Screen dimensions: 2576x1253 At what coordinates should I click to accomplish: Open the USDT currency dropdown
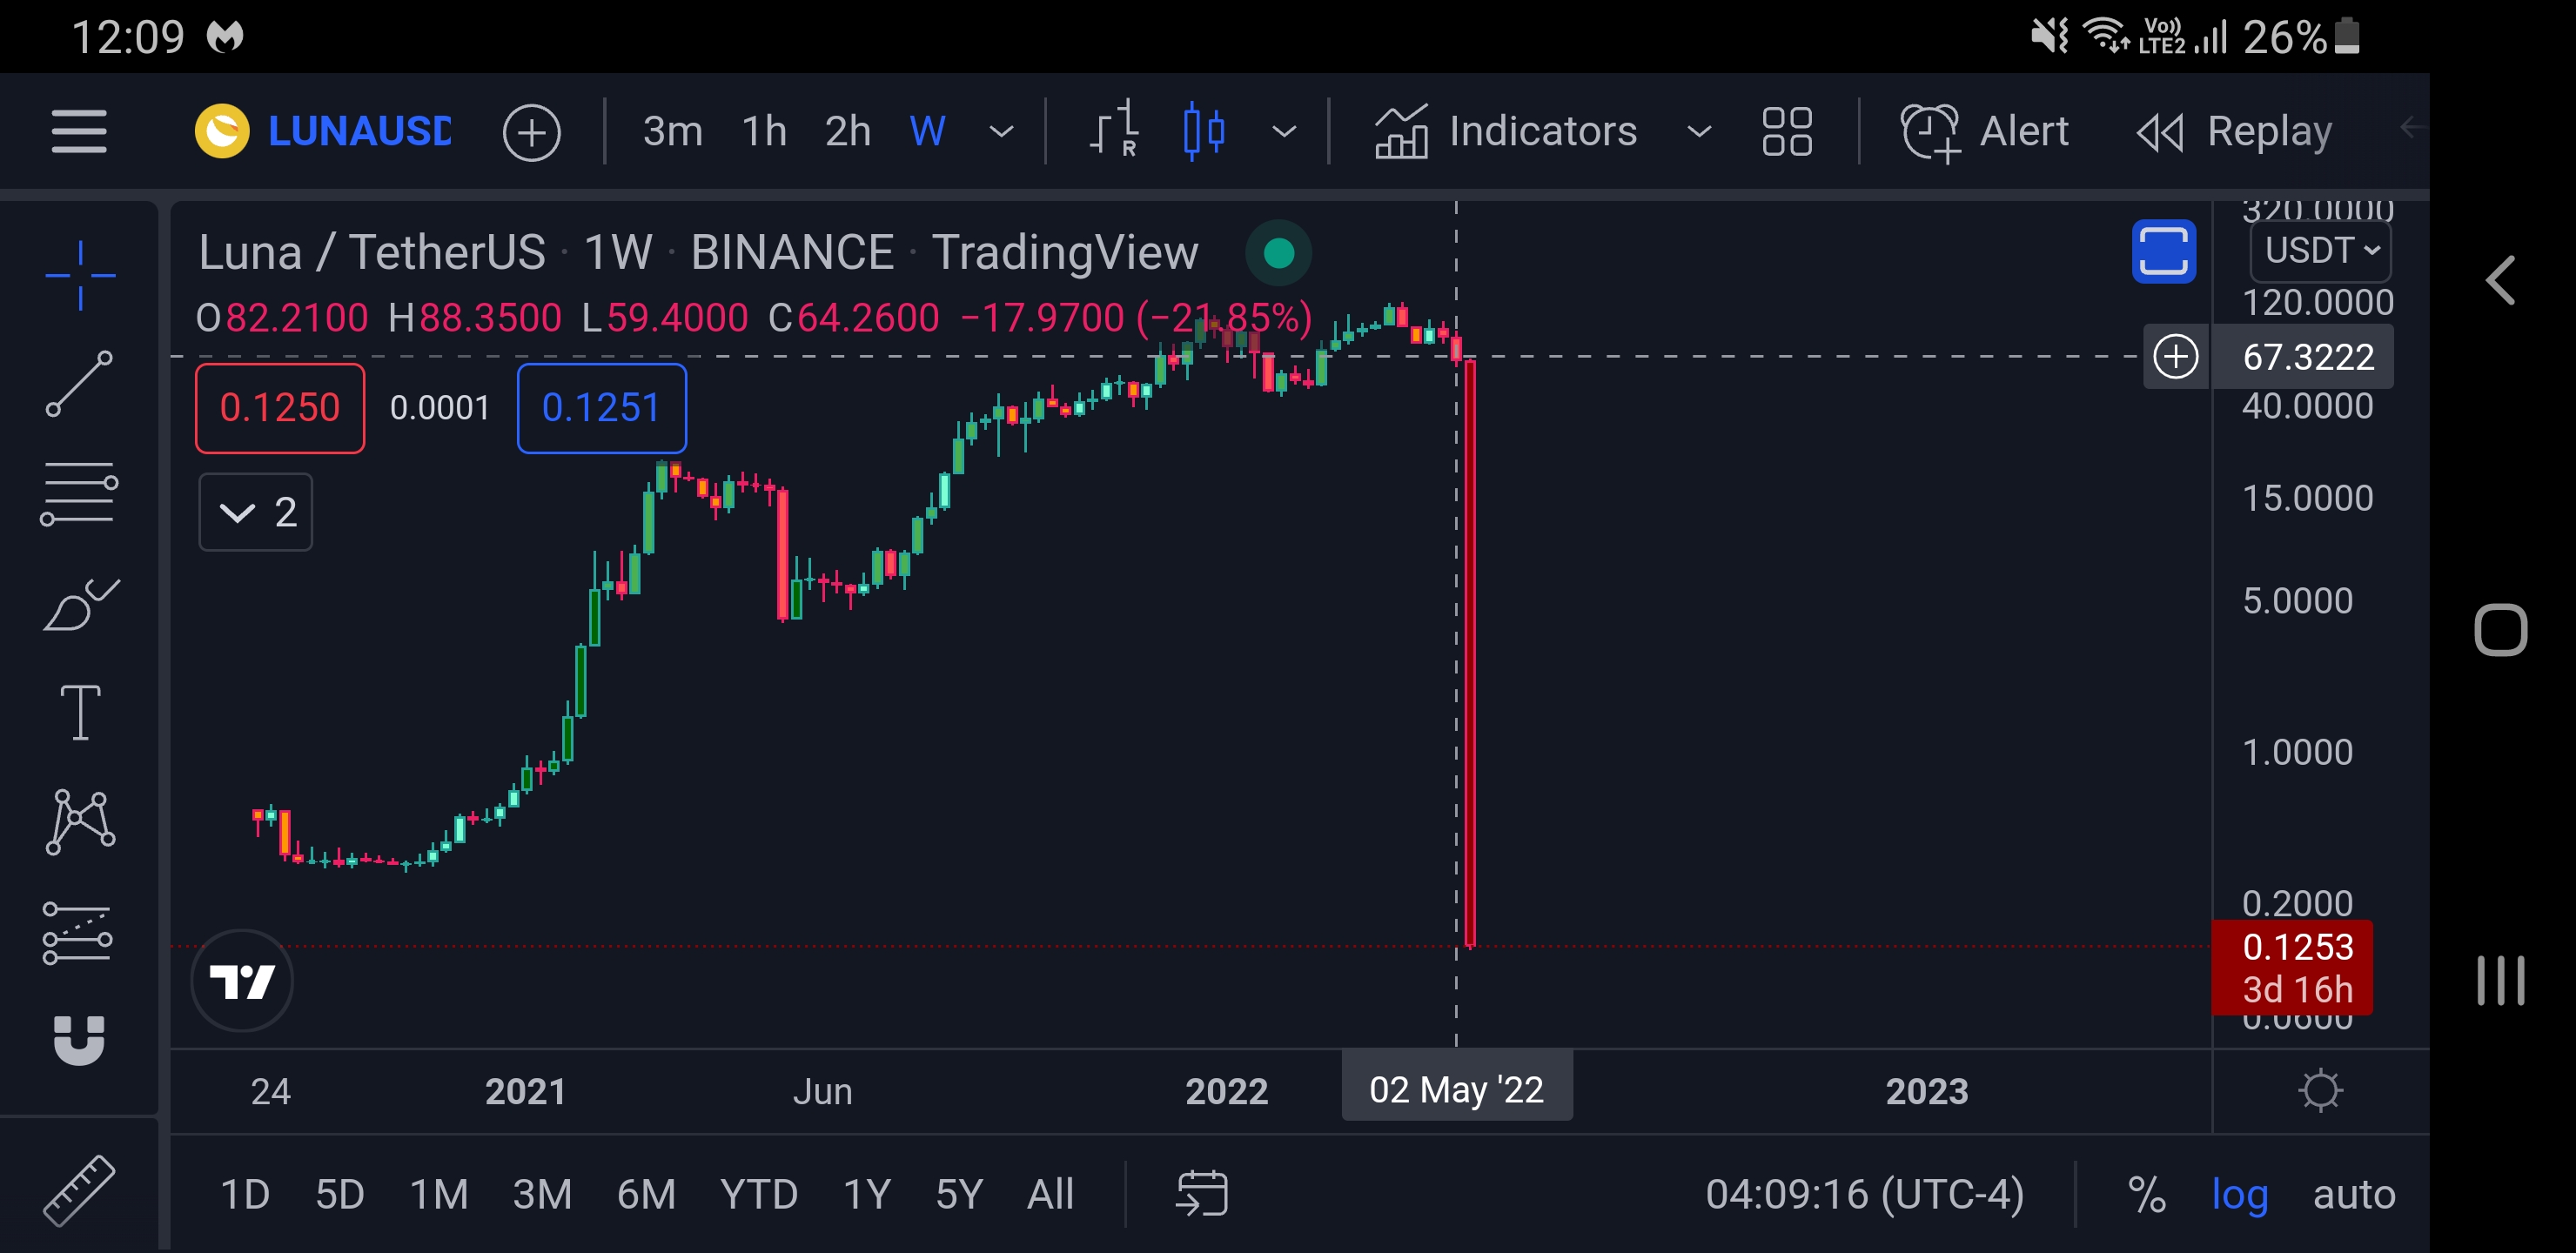pyautogui.click(x=2321, y=250)
